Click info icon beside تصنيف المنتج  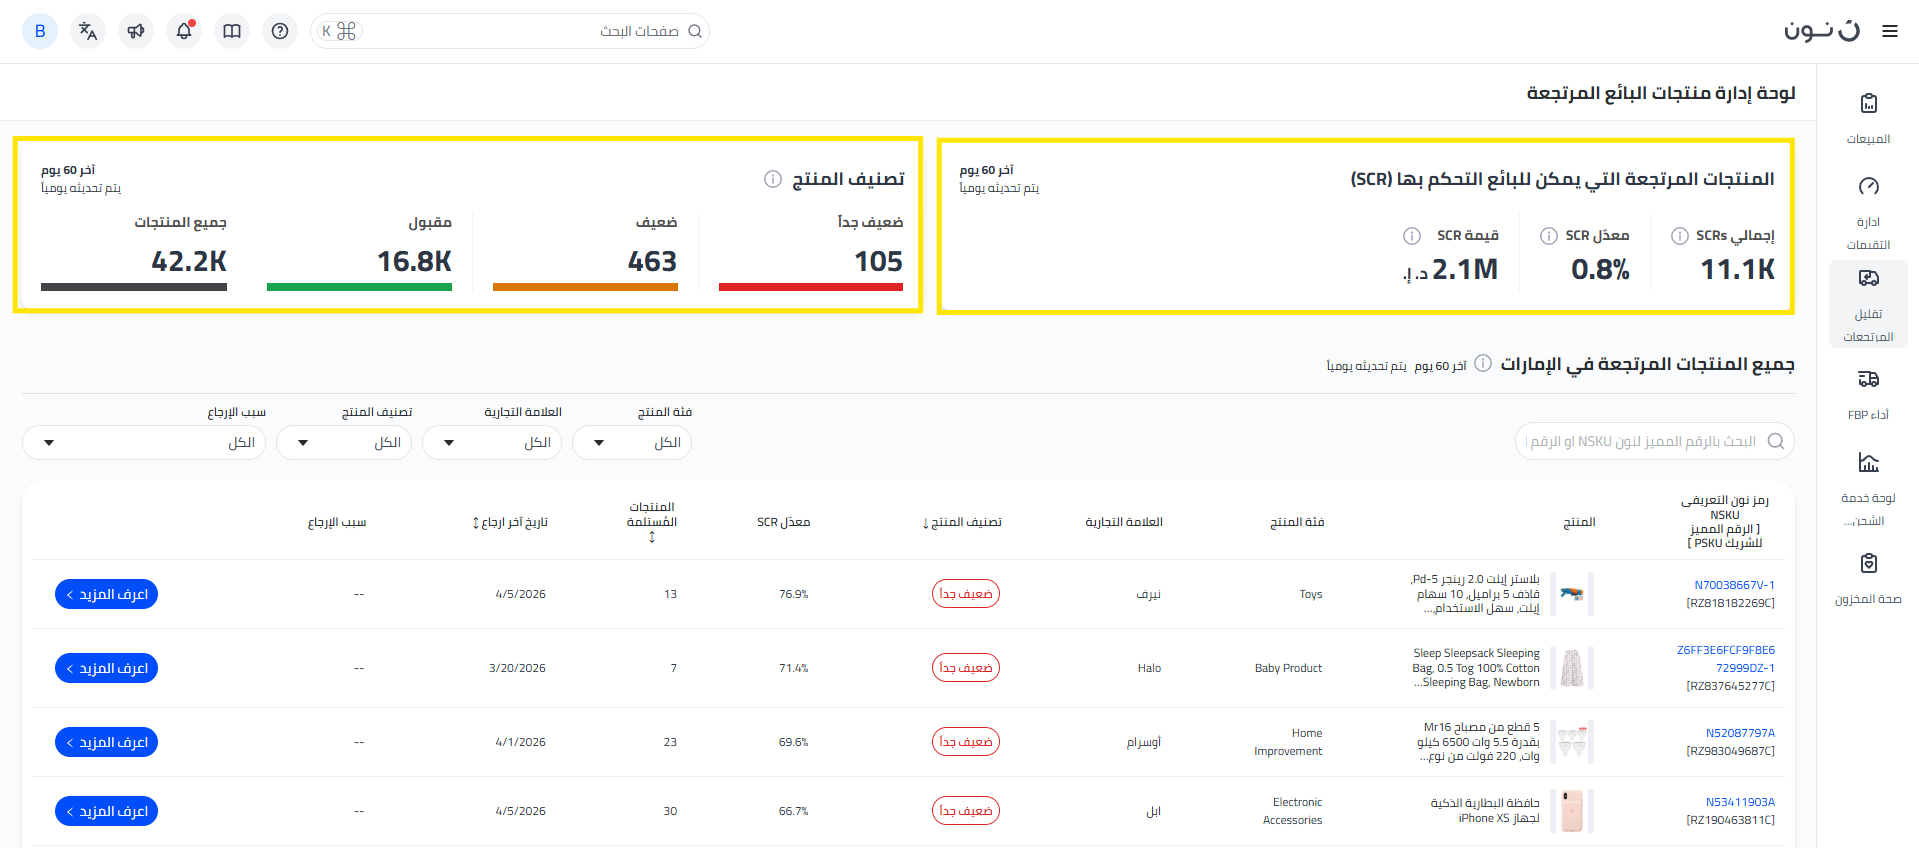(x=772, y=179)
